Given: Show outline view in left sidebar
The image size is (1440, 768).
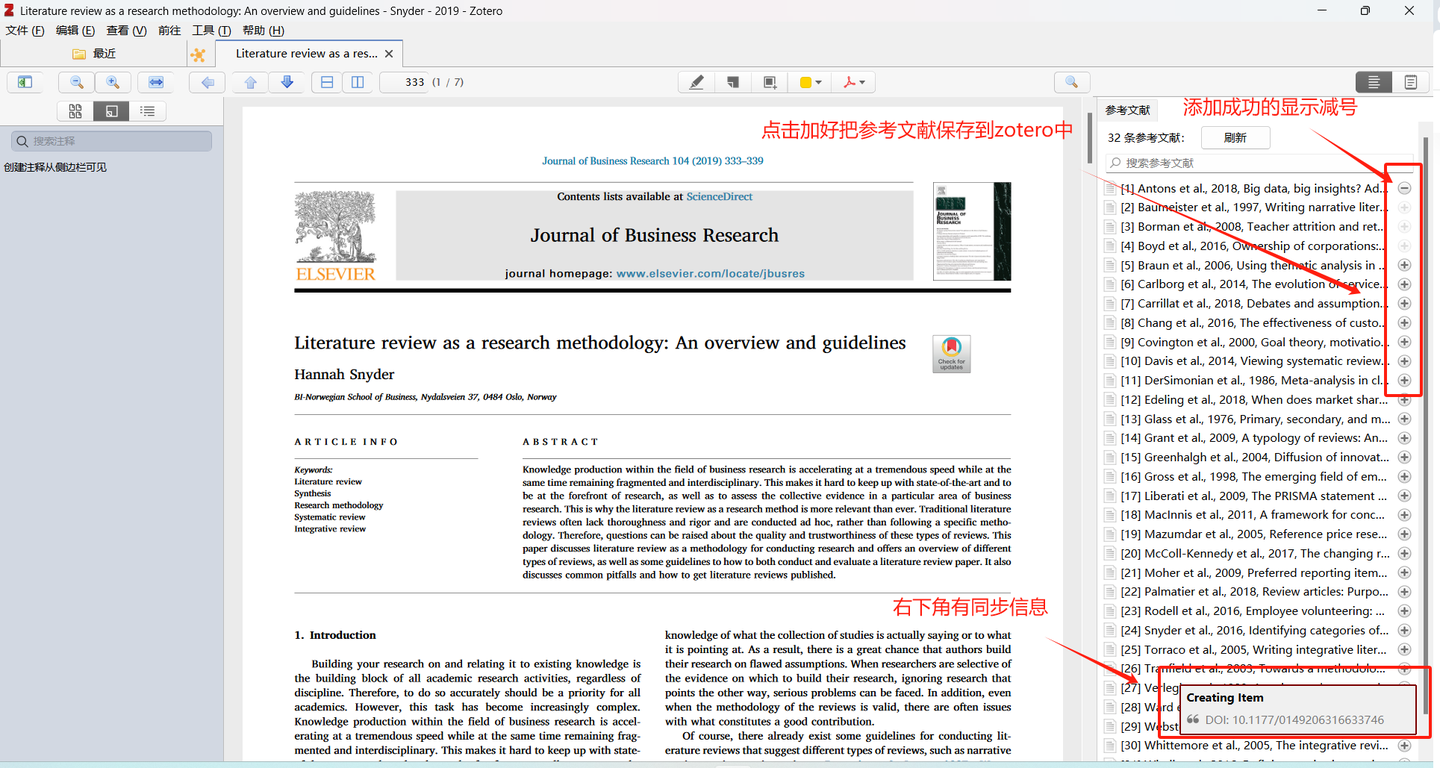Looking at the screenshot, I should point(148,111).
